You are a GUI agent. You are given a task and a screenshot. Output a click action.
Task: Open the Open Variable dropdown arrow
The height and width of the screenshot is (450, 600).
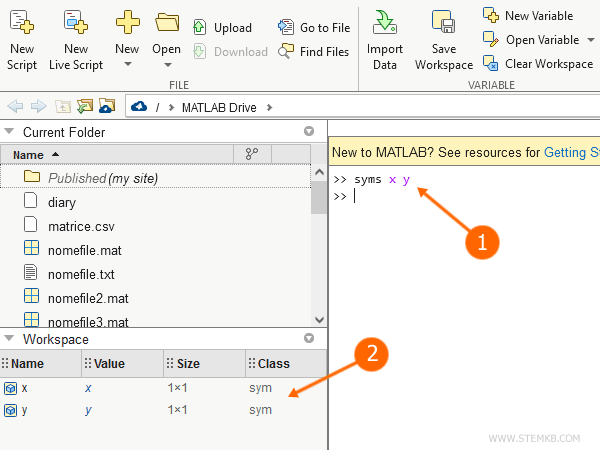tap(587, 40)
